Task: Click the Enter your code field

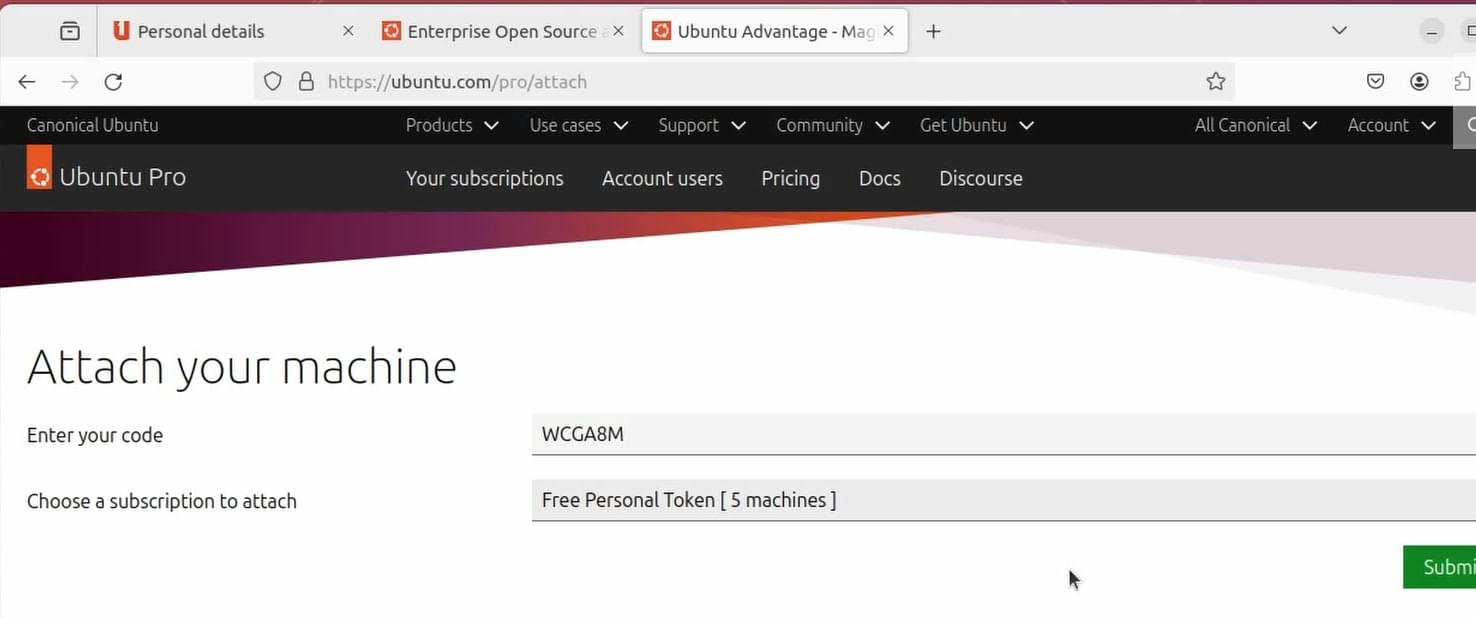Action: point(1003,434)
